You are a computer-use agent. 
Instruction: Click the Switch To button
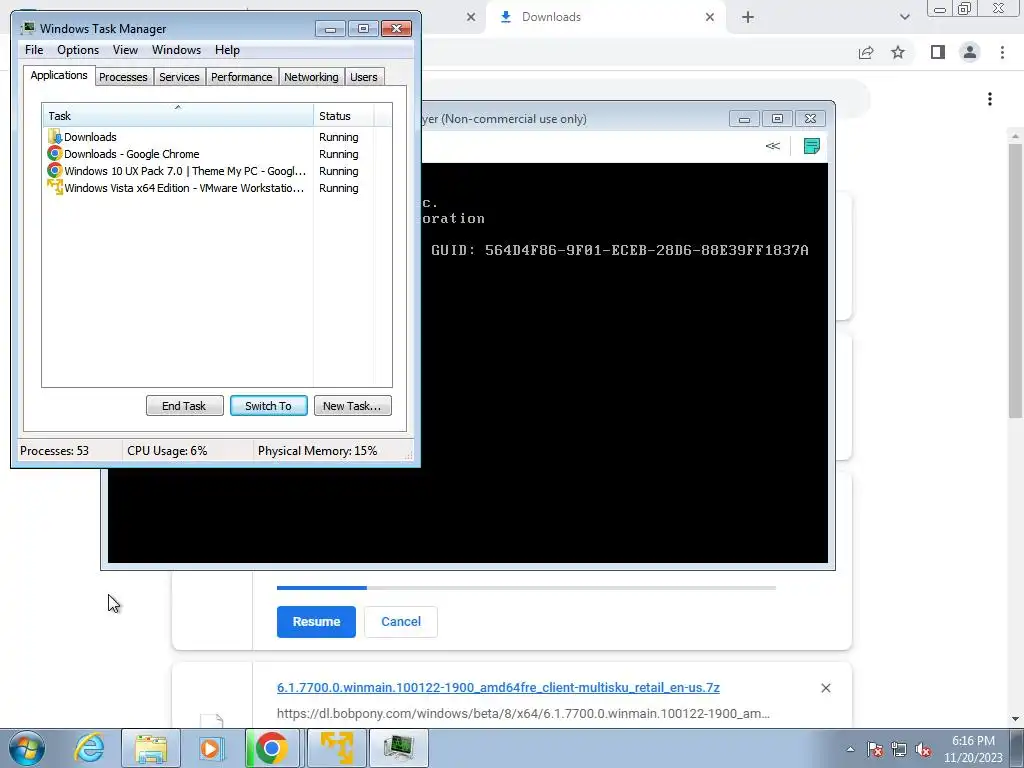pos(268,406)
